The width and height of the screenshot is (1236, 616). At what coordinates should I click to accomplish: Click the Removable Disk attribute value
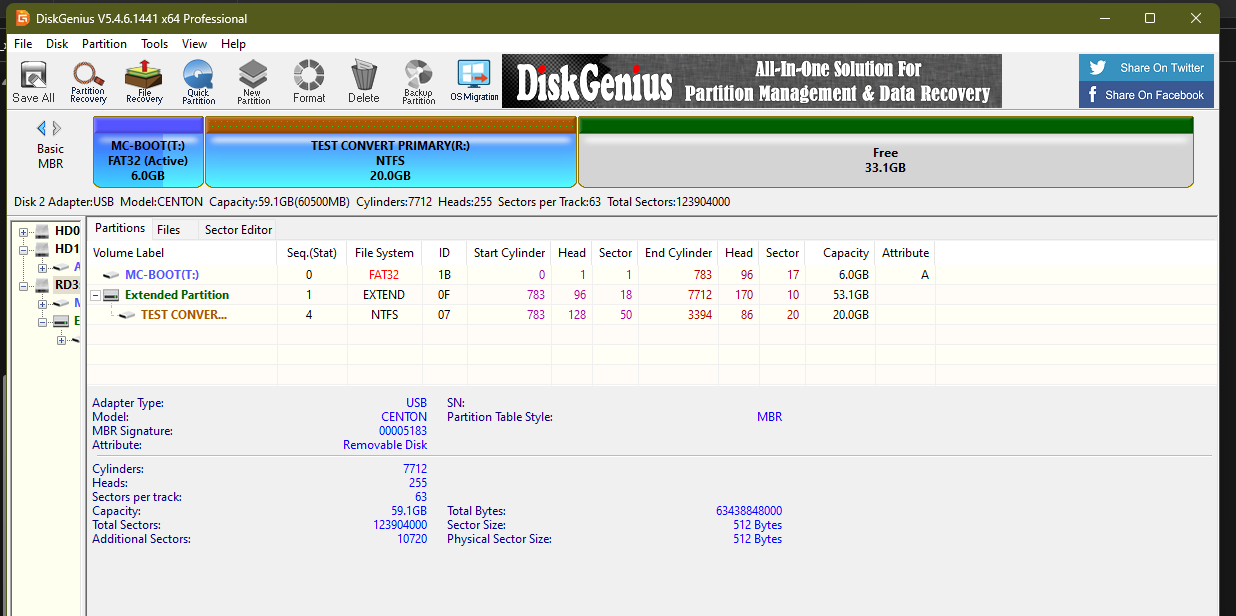[385, 445]
